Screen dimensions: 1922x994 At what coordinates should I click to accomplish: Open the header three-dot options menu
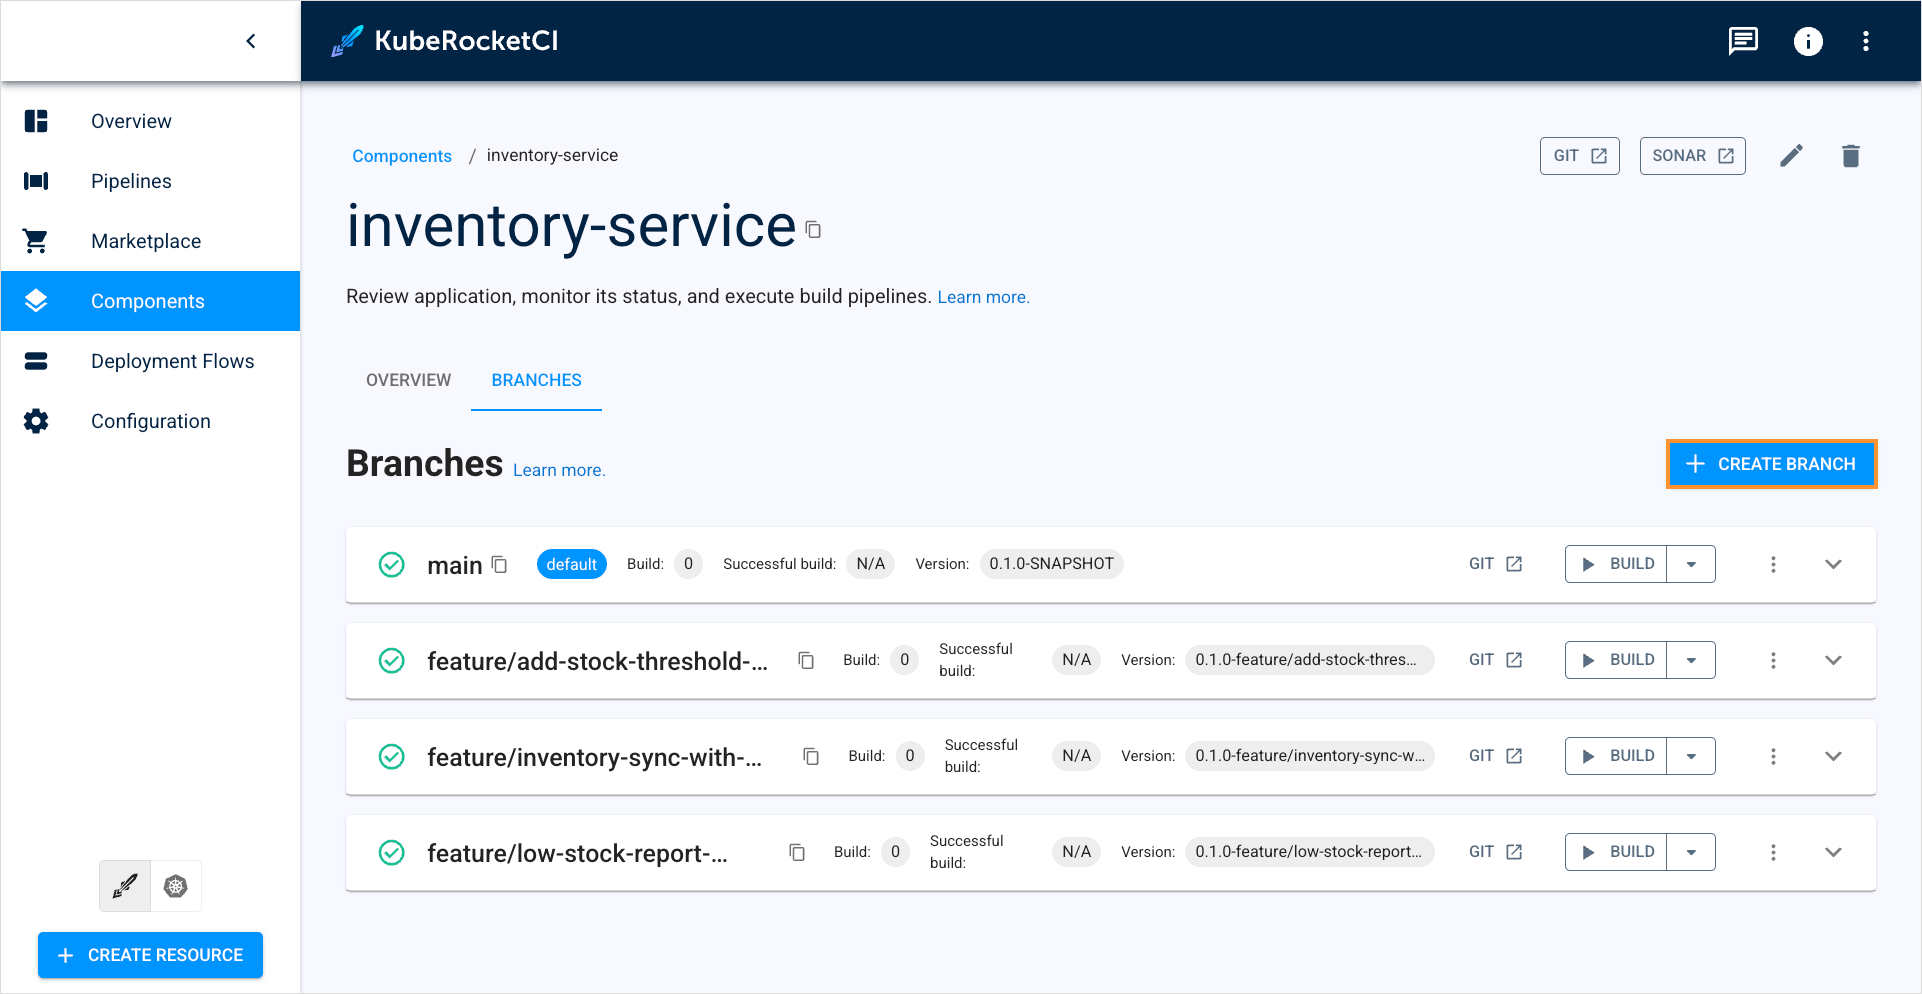1865,41
